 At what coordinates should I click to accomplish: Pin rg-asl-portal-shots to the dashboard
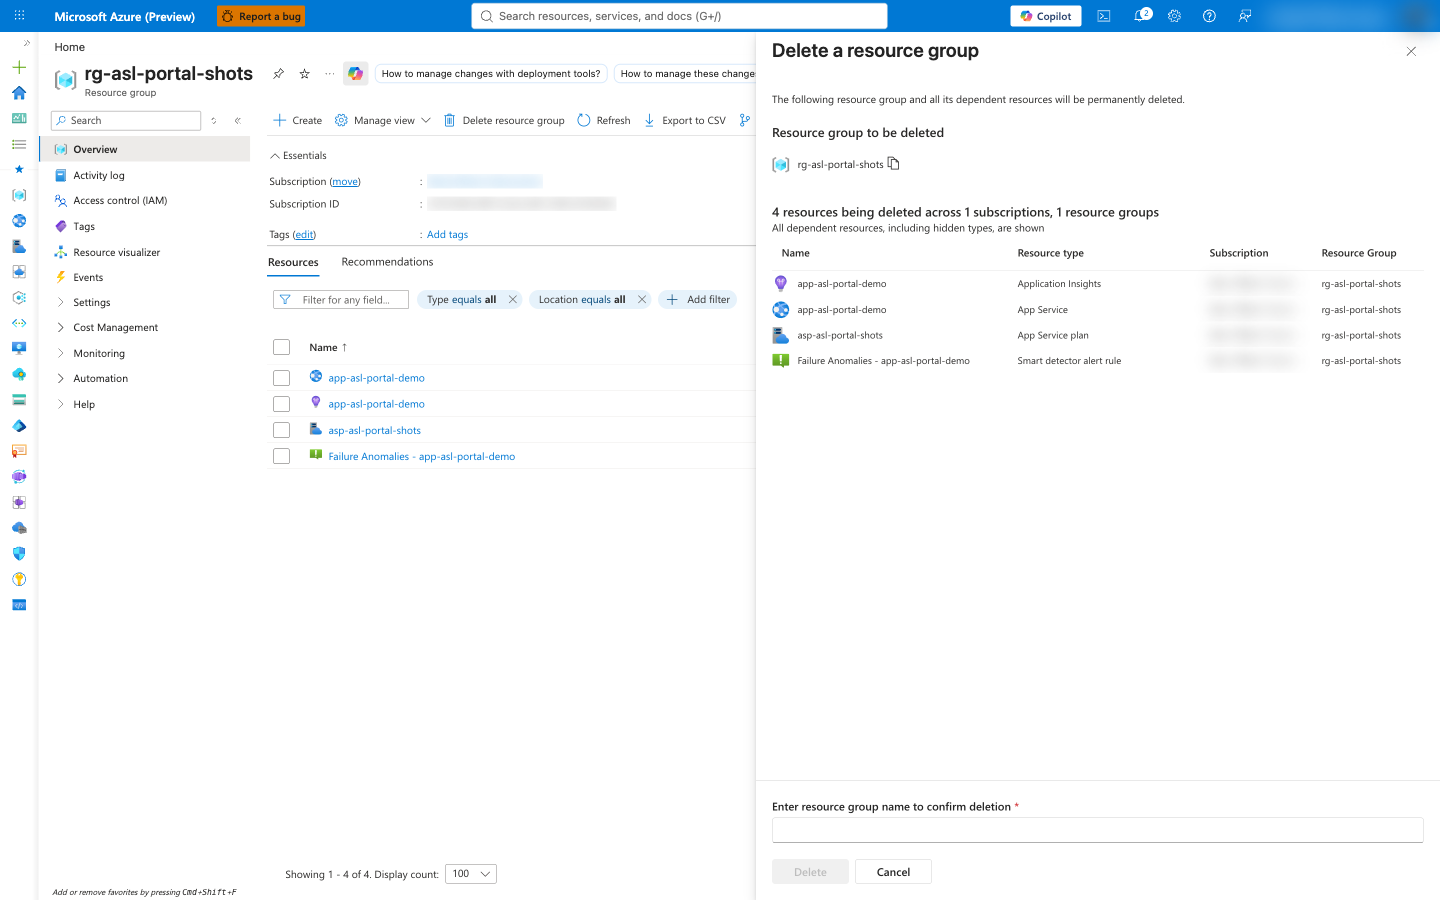coord(279,74)
